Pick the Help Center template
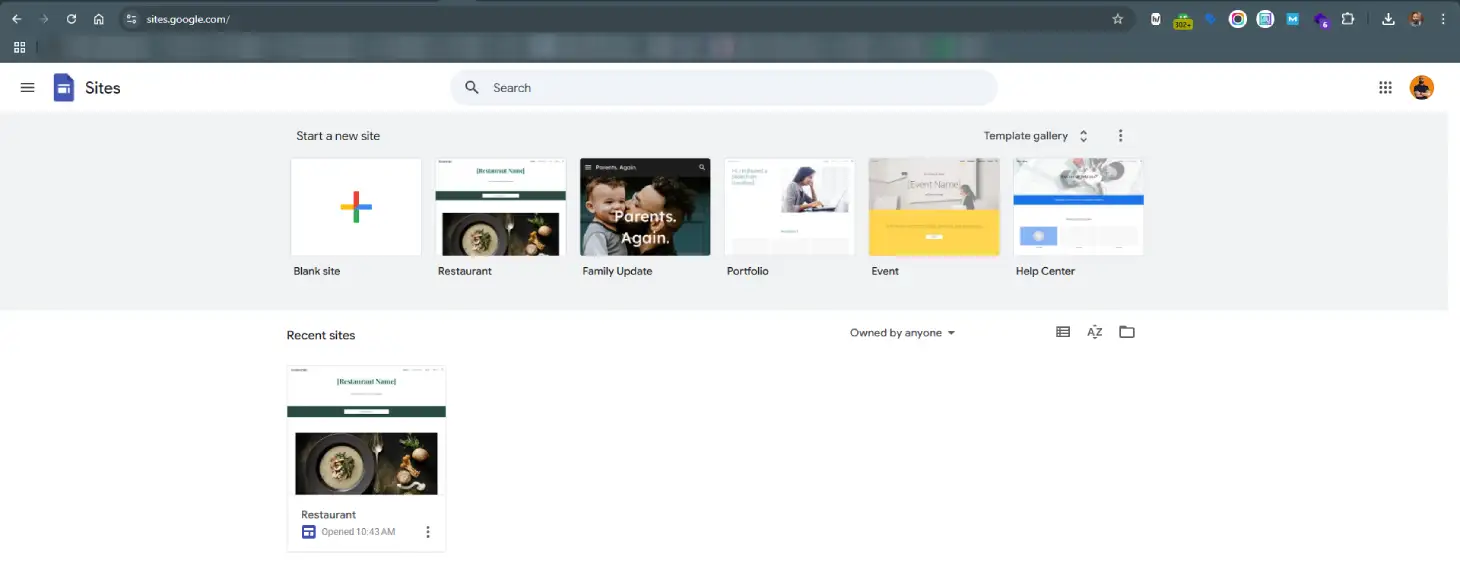 click(x=1078, y=207)
